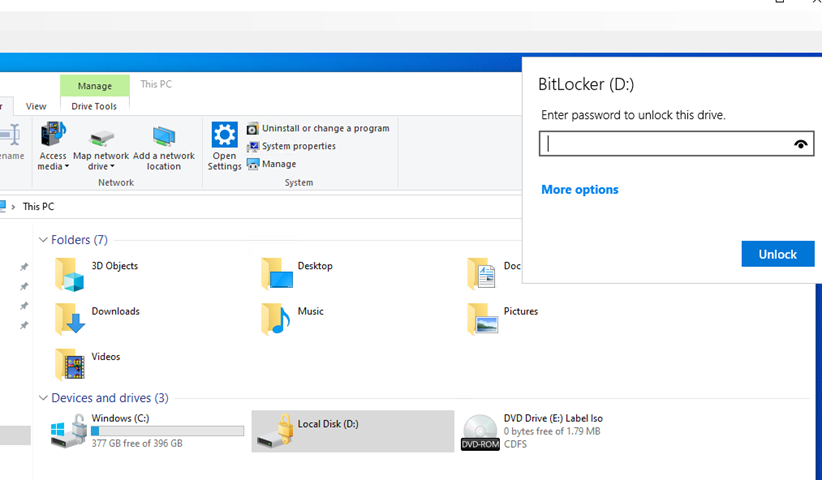Select the locked Local Disk (D:) drive
This screenshot has height=480, width=822.
[x=271, y=431]
